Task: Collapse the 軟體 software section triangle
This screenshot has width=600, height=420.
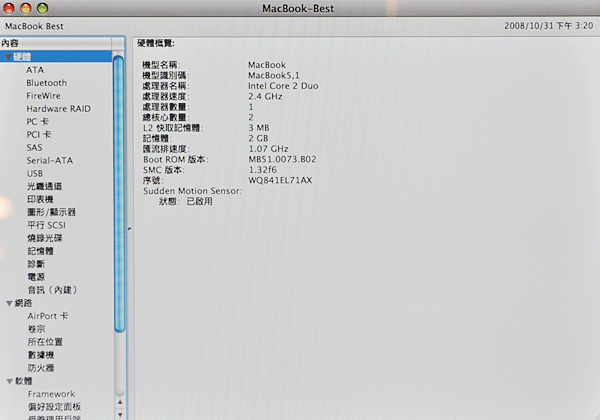Action: tap(10, 381)
